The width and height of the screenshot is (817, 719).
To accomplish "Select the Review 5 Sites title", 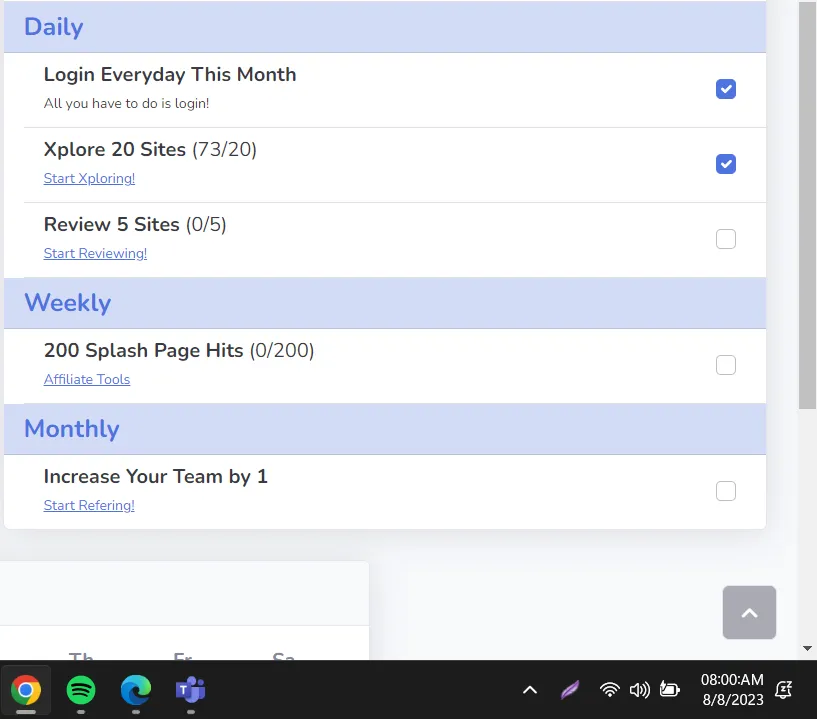I will [112, 225].
